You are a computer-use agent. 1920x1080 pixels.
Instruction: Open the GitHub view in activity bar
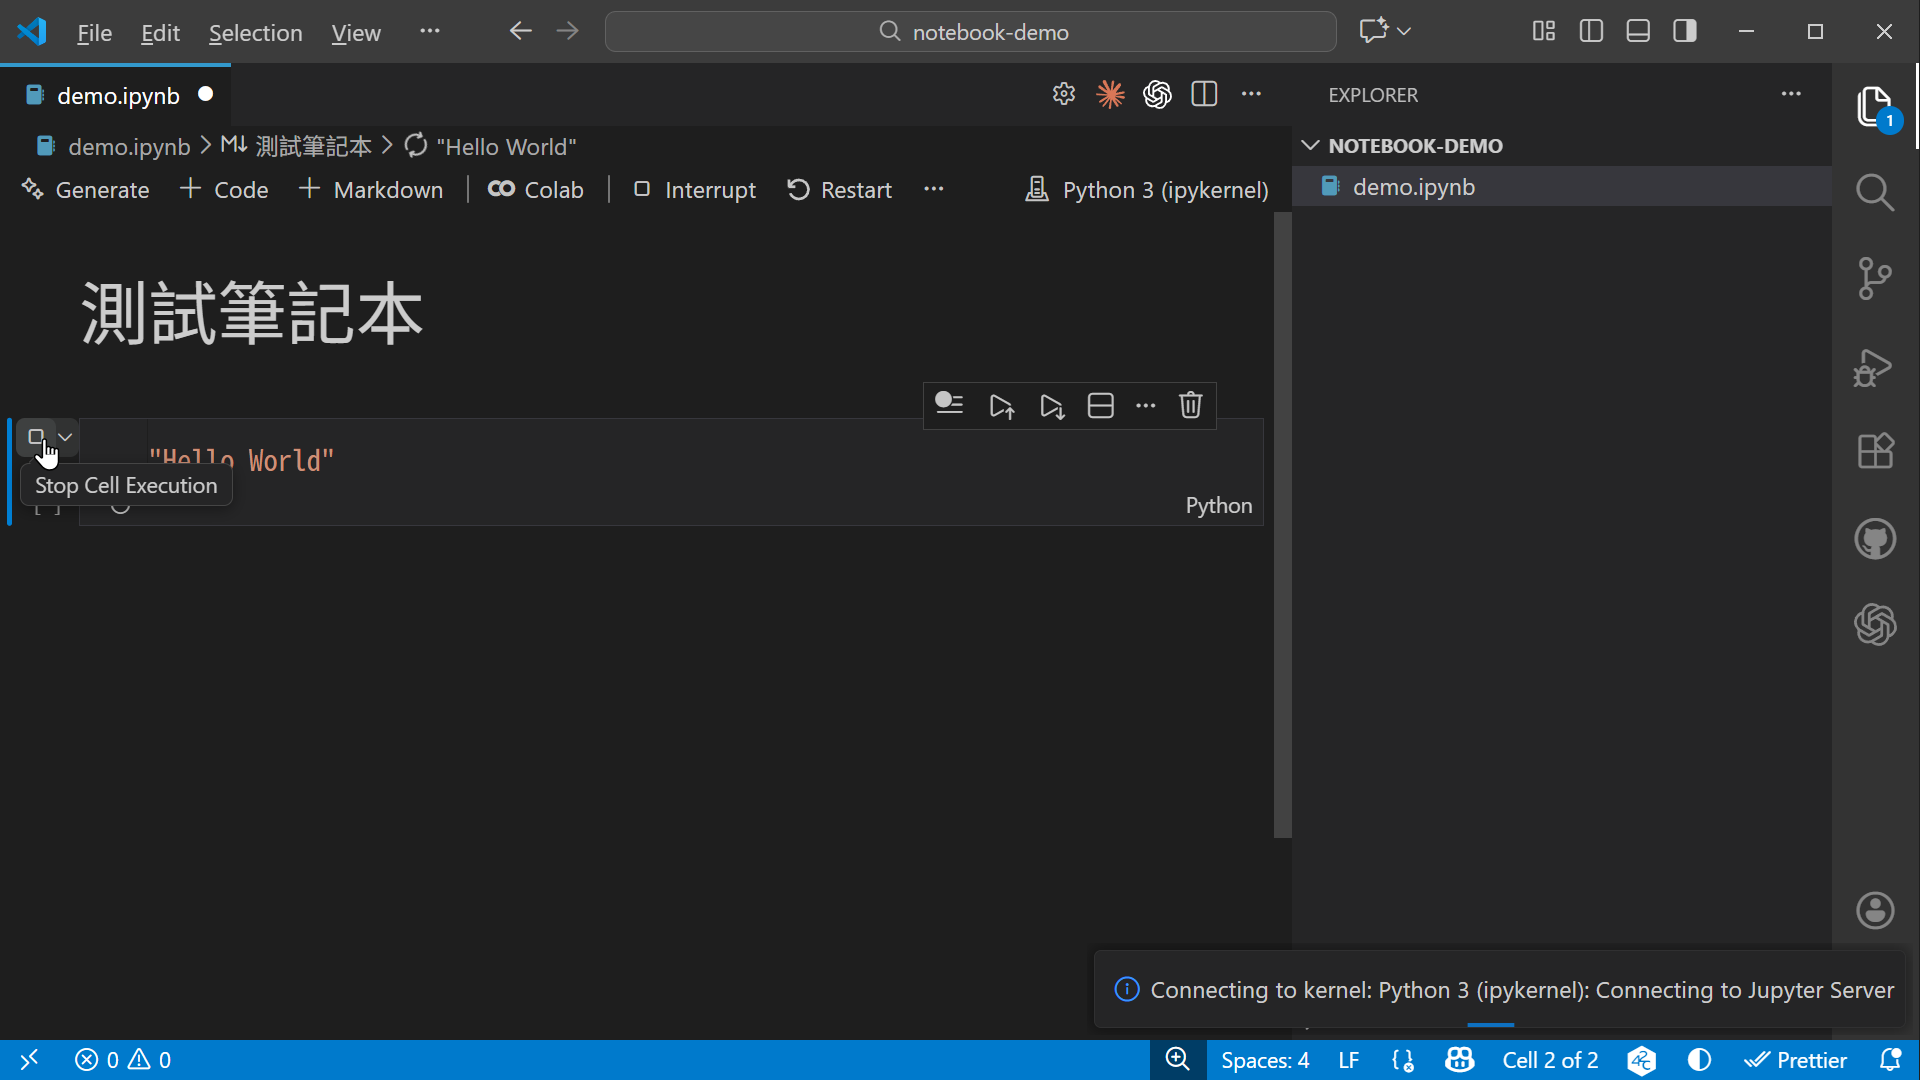click(x=1875, y=539)
